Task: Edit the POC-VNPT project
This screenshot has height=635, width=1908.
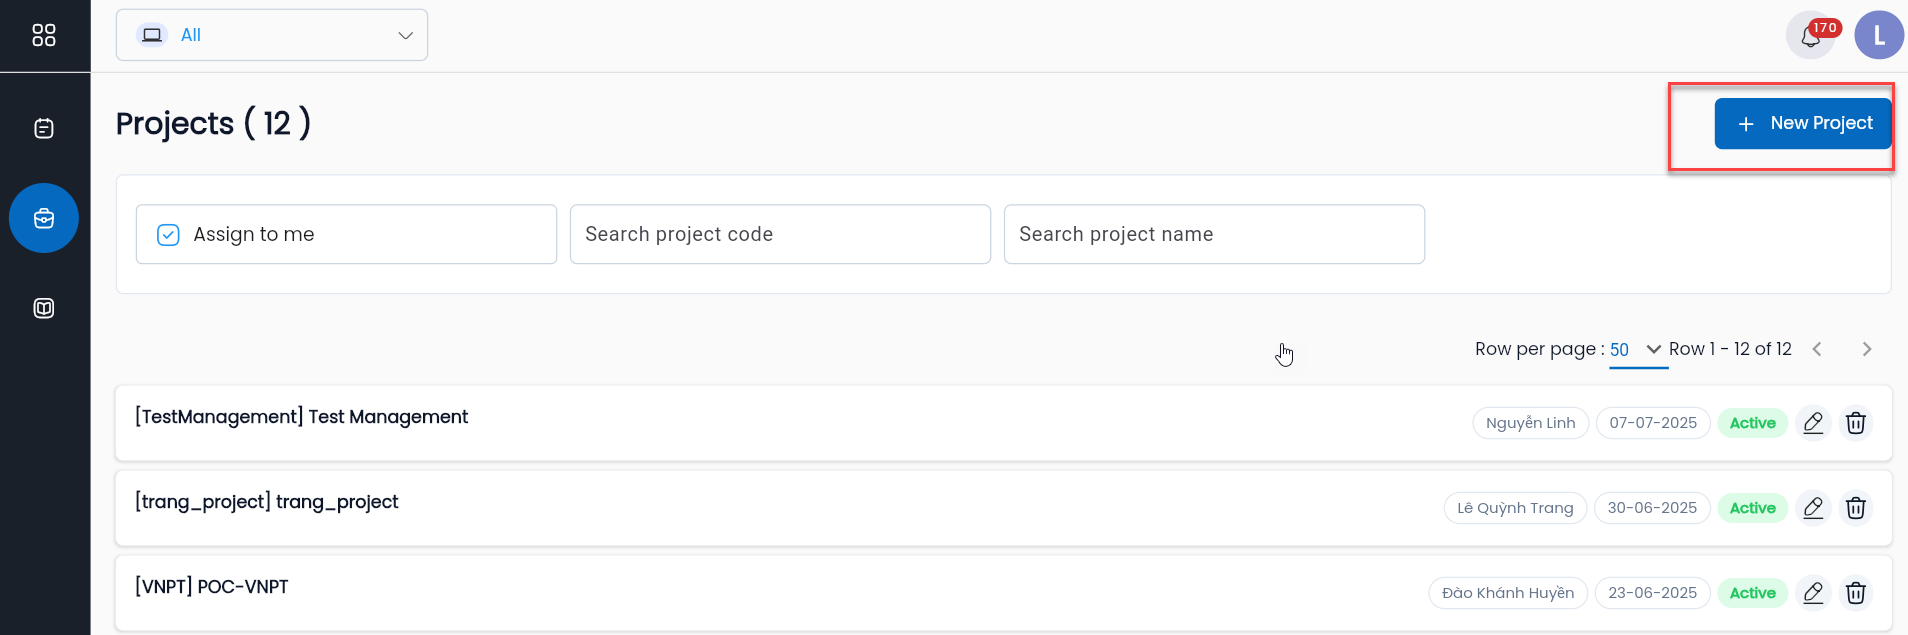Action: pos(1813,593)
